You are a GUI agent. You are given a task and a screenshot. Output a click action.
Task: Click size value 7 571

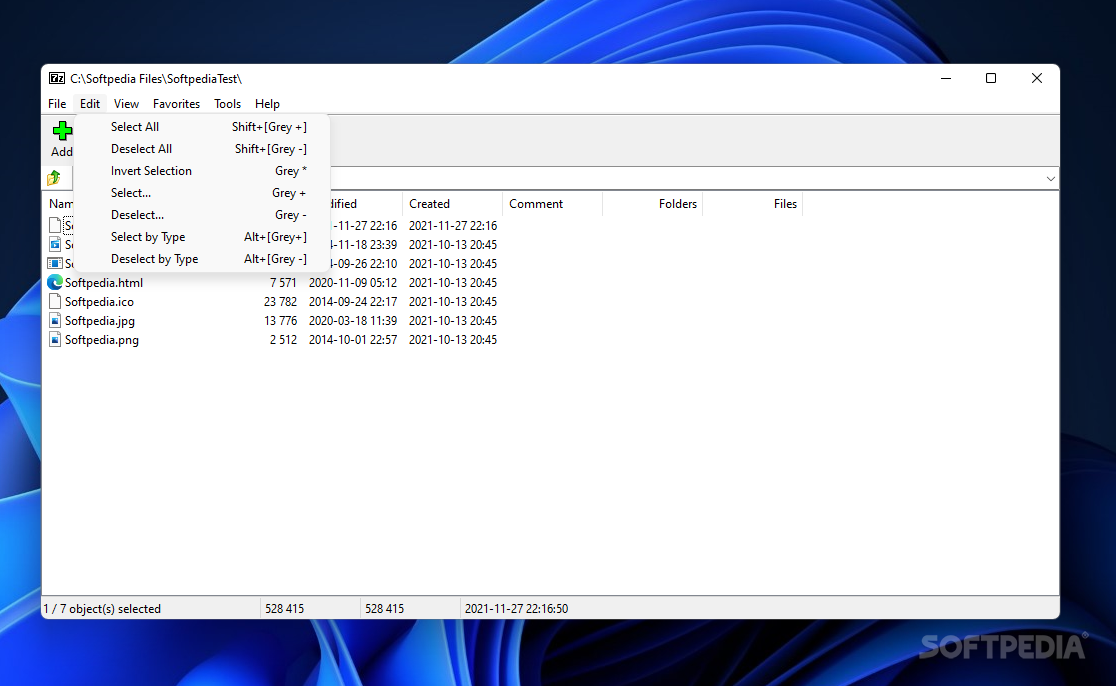[x=283, y=283]
